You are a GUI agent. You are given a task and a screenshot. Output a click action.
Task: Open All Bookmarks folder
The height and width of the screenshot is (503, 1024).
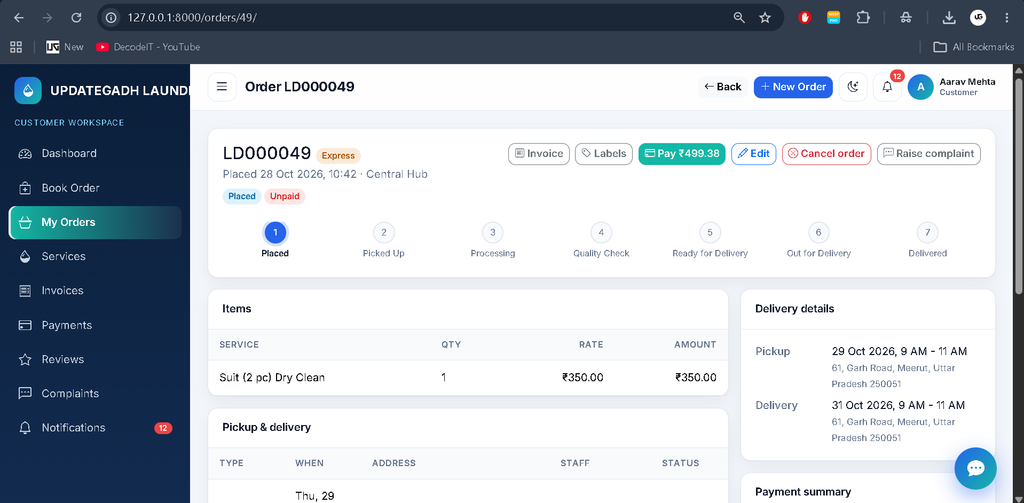(x=973, y=47)
